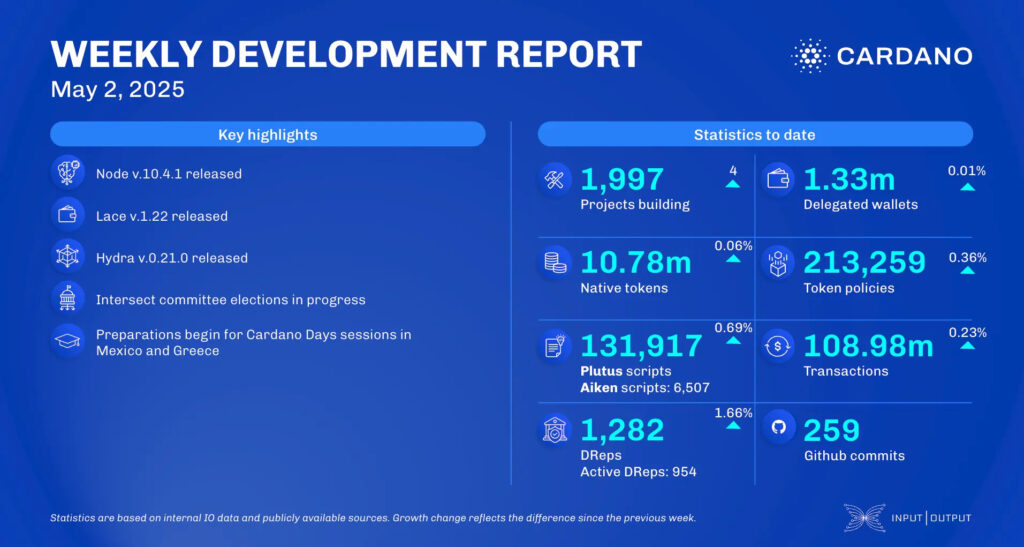Screen dimensions: 1024x547
Task: Click the Cardano logo icon
Action: pyautogui.click(x=810, y=55)
